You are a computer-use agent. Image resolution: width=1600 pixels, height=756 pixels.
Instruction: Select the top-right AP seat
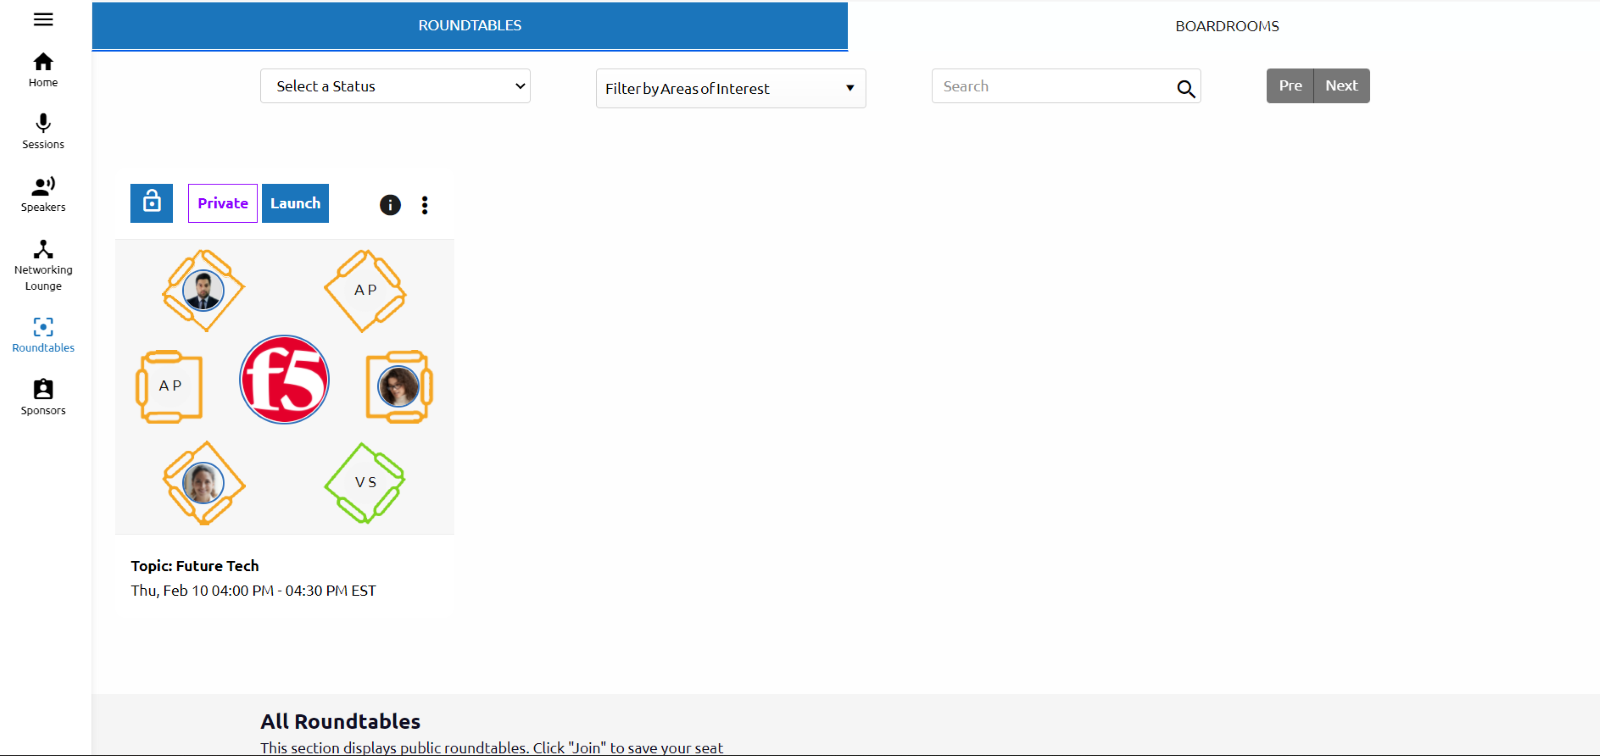[366, 291]
